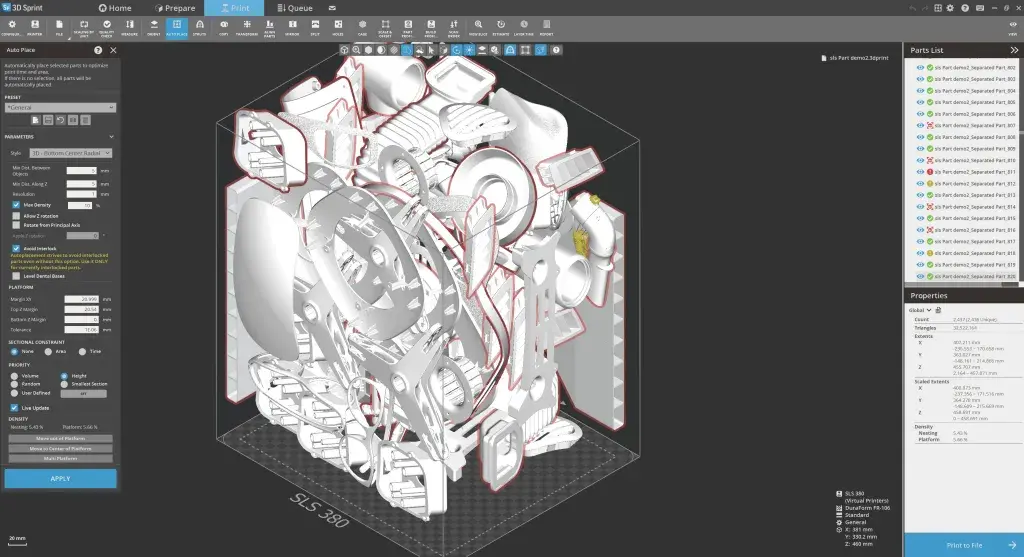
Task: Click the Print to File button
Action: pos(964,545)
